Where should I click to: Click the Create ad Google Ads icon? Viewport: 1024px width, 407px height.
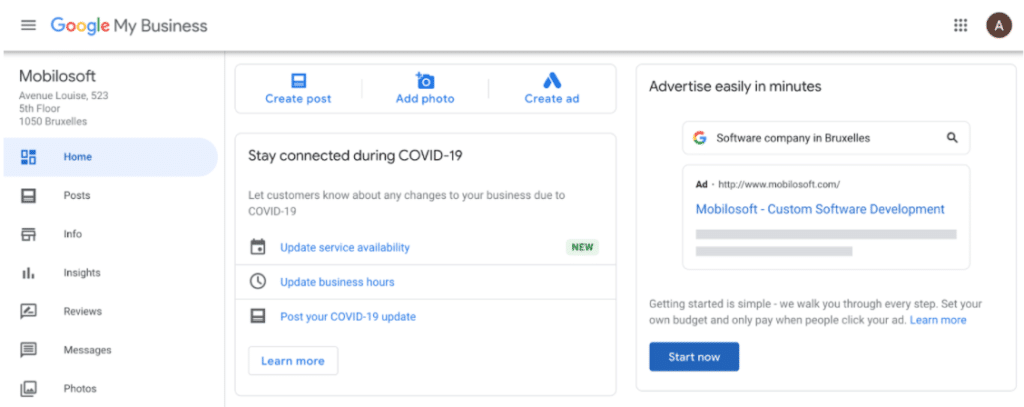pos(552,80)
